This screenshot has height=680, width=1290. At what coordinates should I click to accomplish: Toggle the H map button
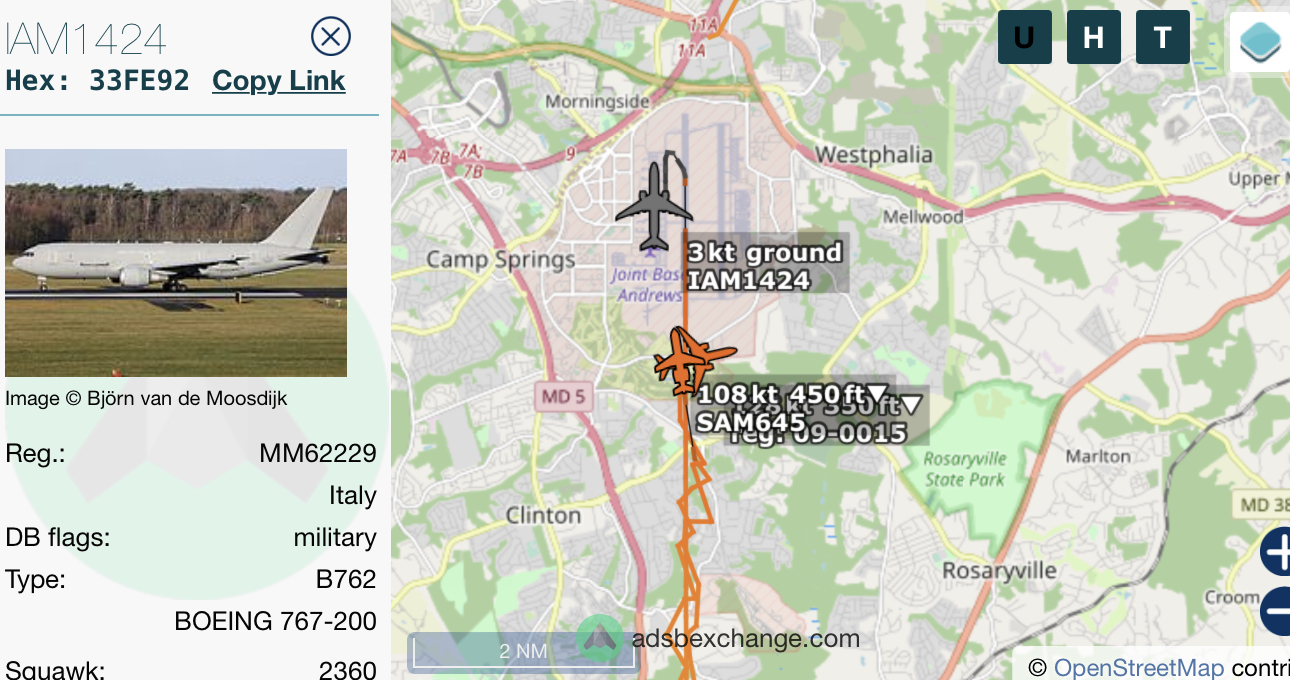[1093, 37]
